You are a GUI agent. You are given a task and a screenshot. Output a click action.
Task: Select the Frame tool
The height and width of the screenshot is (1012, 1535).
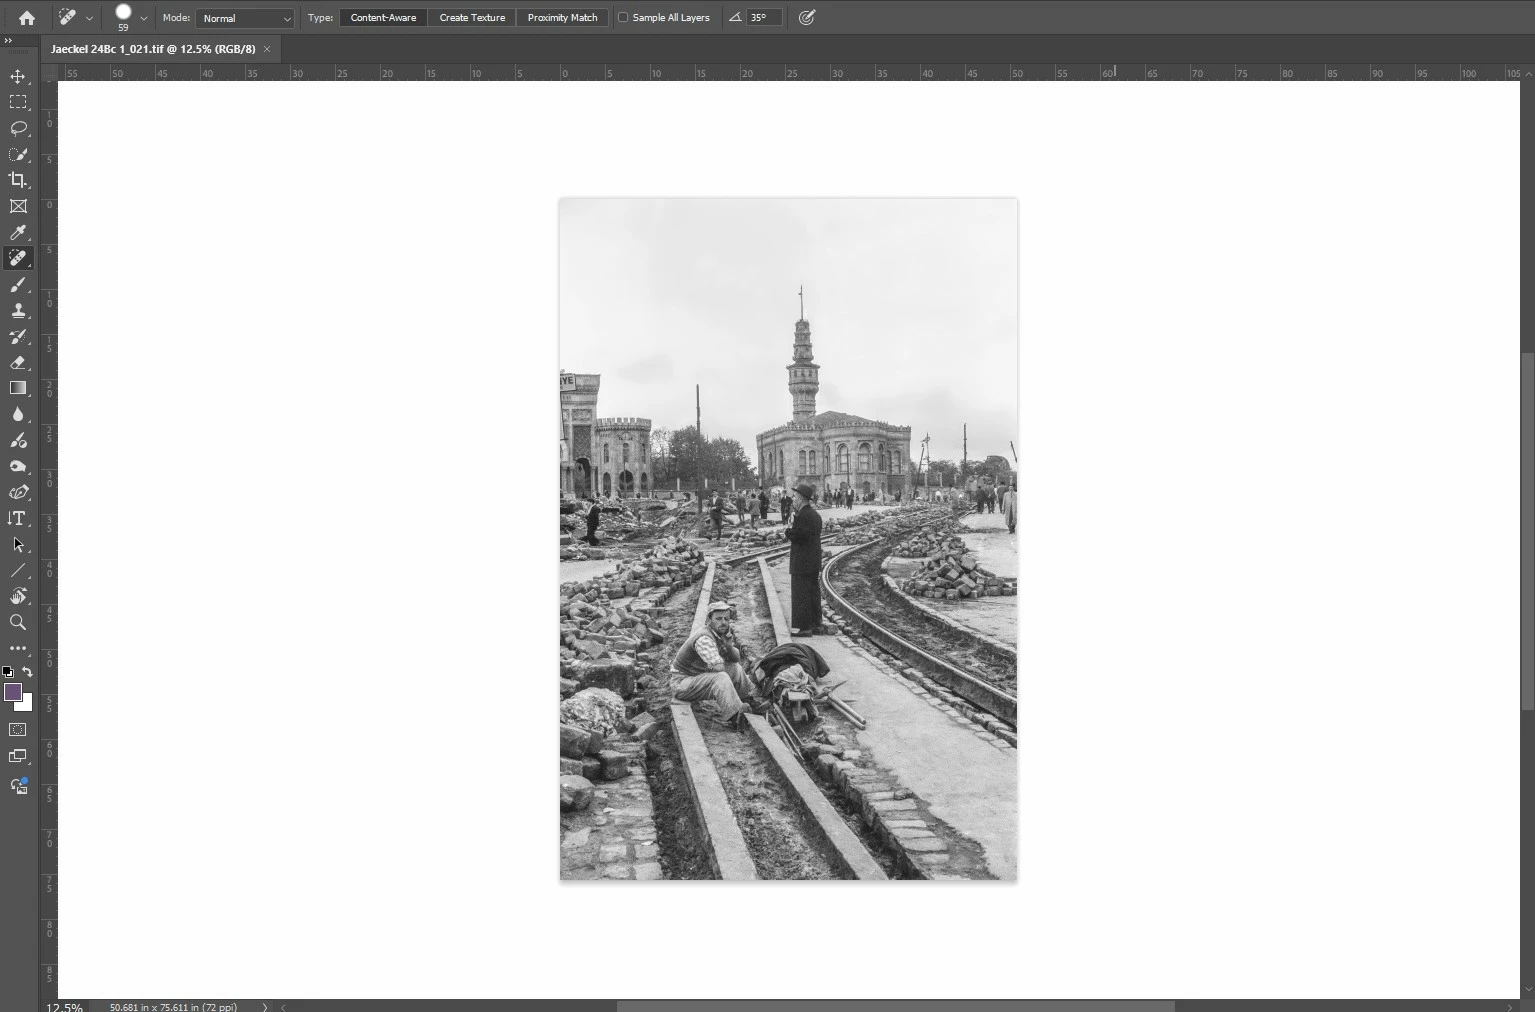click(x=18, y=206)
